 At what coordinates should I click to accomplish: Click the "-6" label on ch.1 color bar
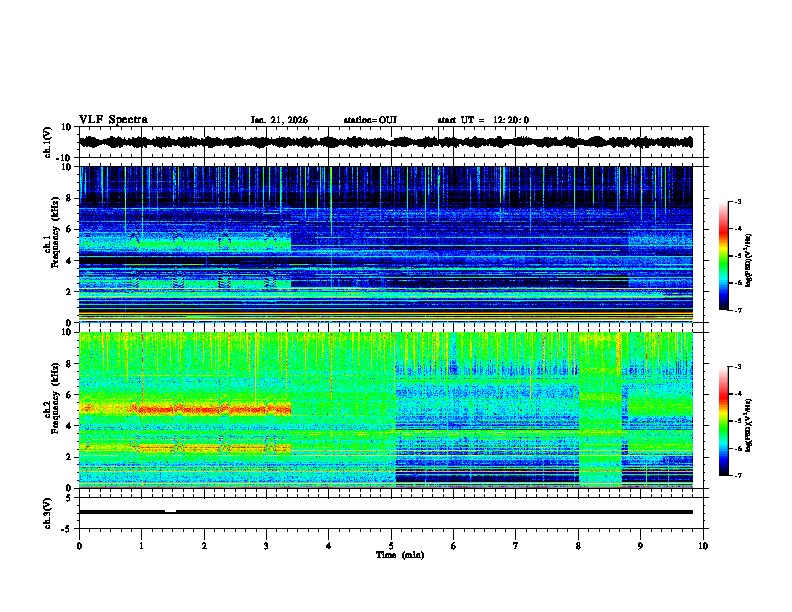(x=738, y=283)
